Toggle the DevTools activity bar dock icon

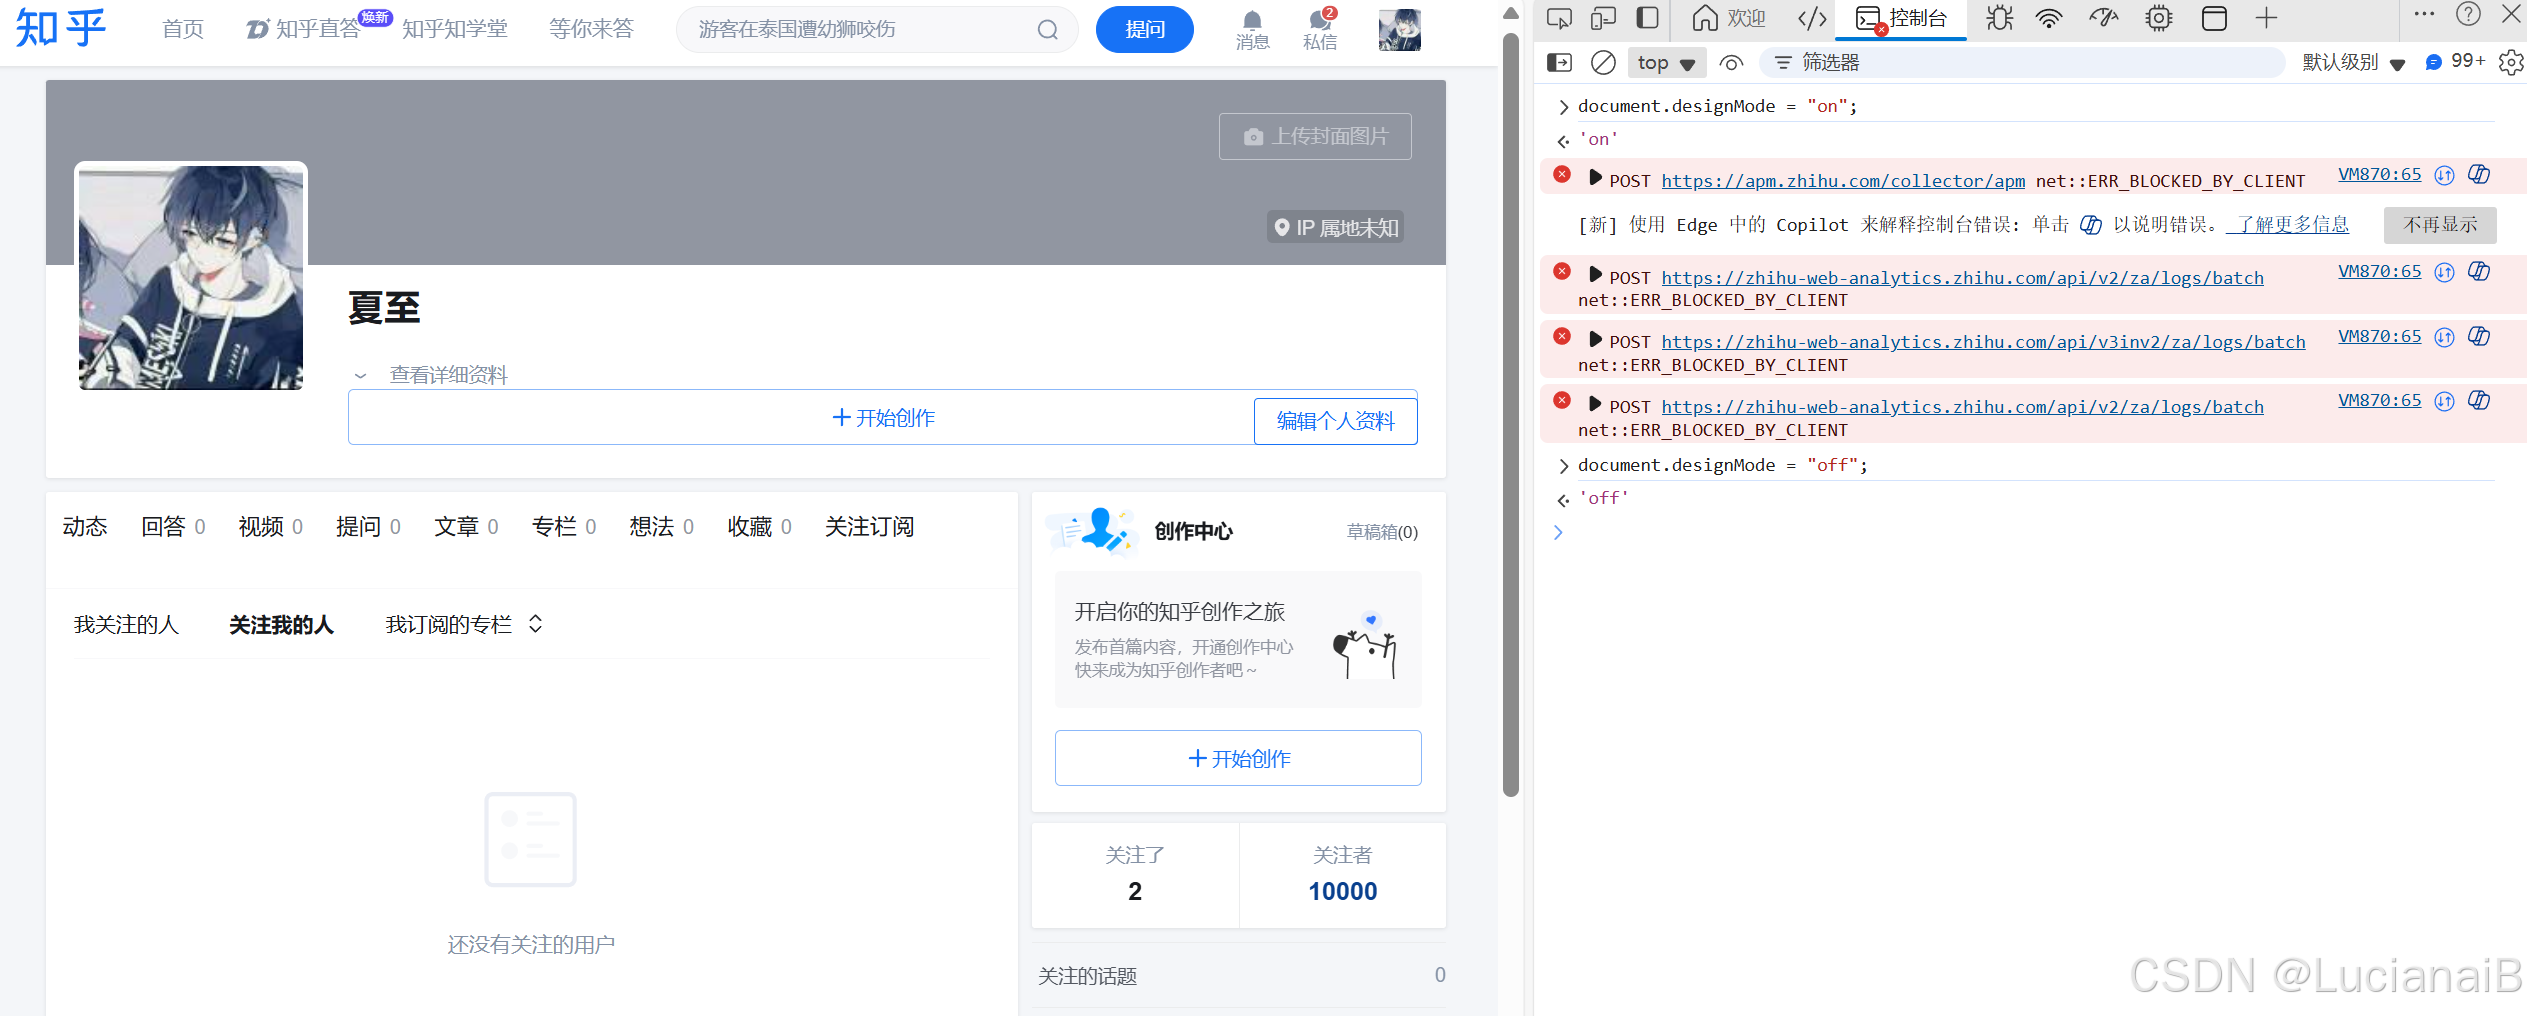click(x=1647, y=18)
